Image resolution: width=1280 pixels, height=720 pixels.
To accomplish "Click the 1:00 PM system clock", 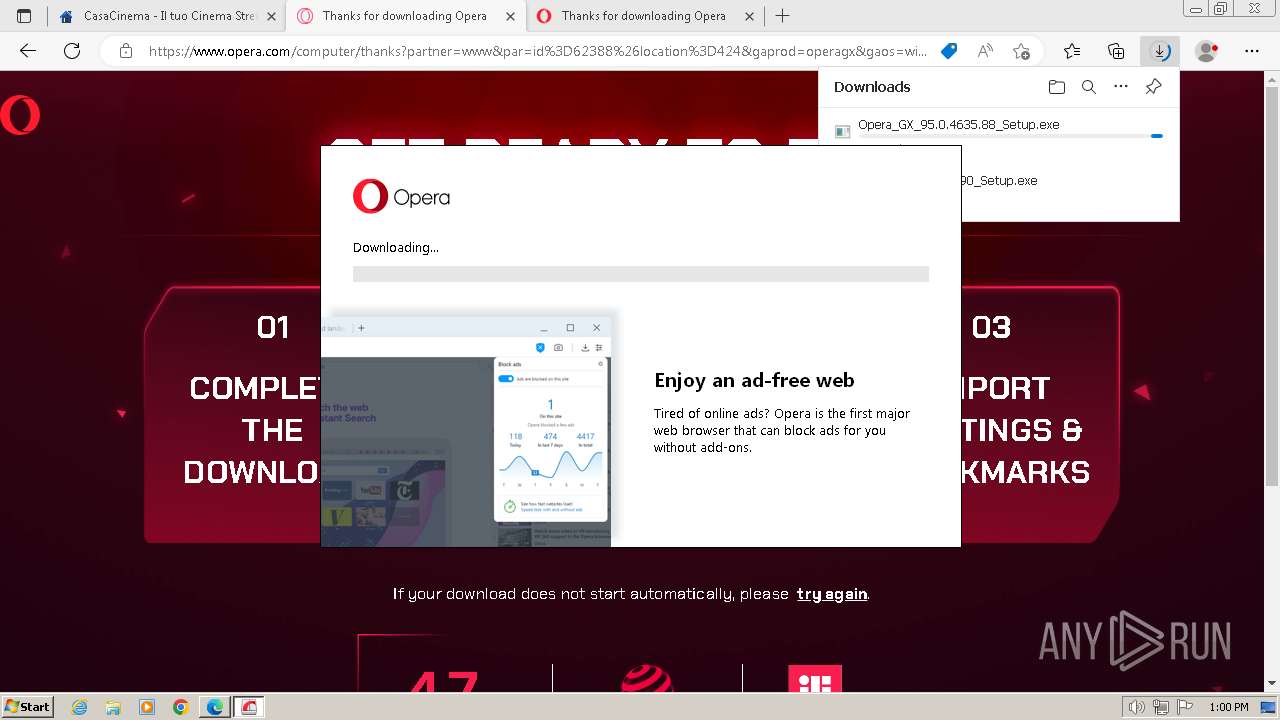I will (x=1229, y=707).
